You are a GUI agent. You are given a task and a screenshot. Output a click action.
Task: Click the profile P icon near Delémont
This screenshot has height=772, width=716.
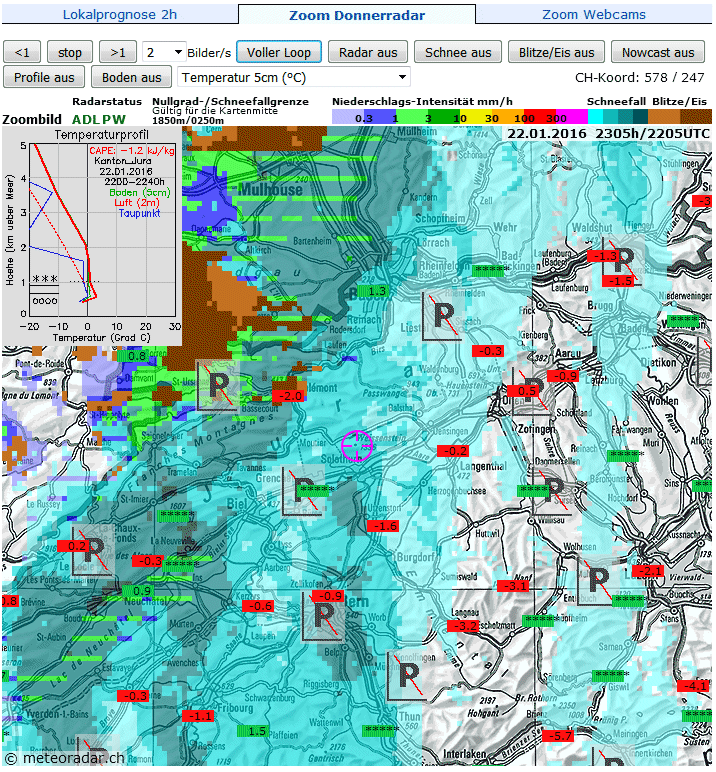tap(218, 385)
